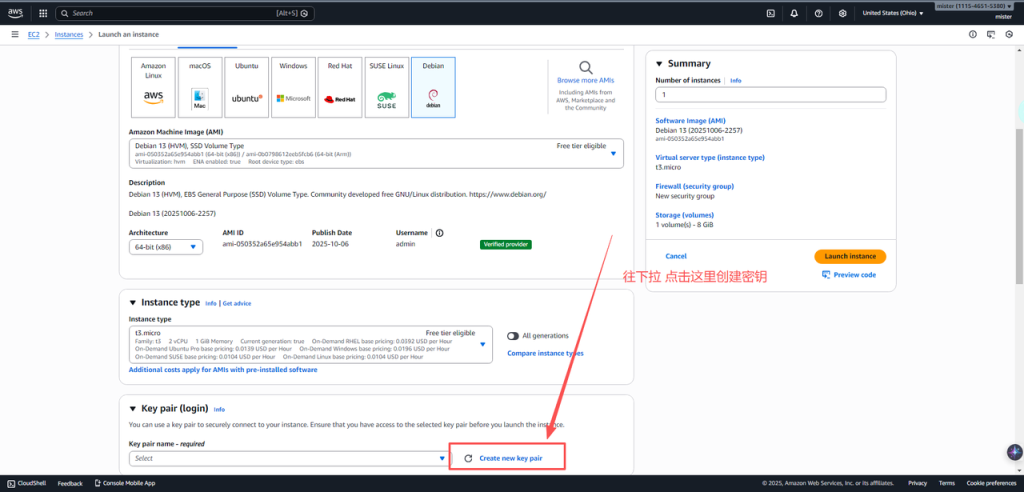Focus the top Search input field

185,13
